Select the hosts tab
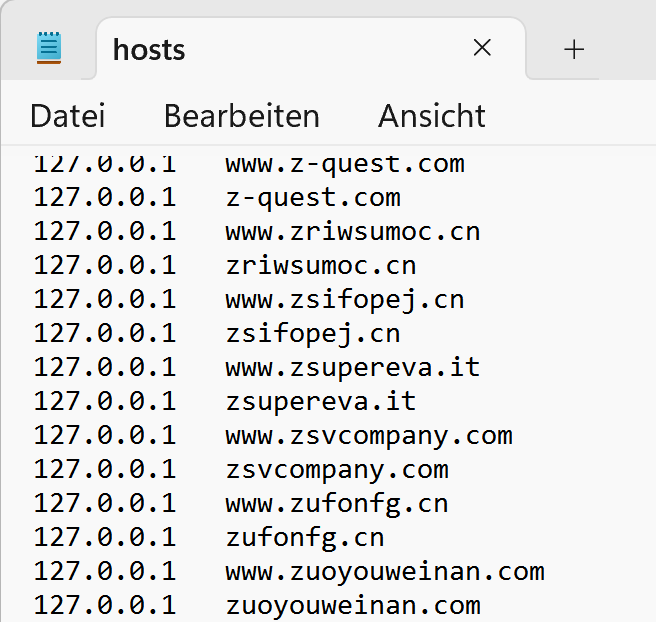Viewport: 656px width, 622px height. 149,50
